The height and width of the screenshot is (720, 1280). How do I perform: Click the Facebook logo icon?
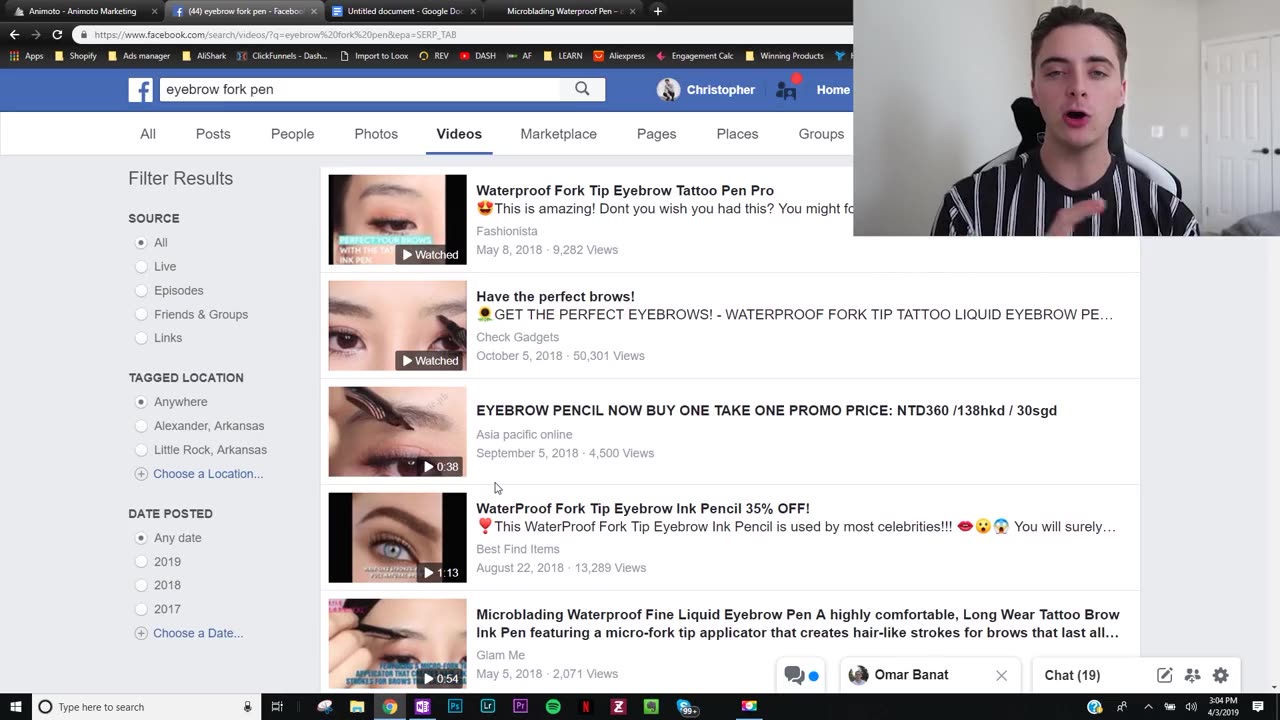point(140,90)
